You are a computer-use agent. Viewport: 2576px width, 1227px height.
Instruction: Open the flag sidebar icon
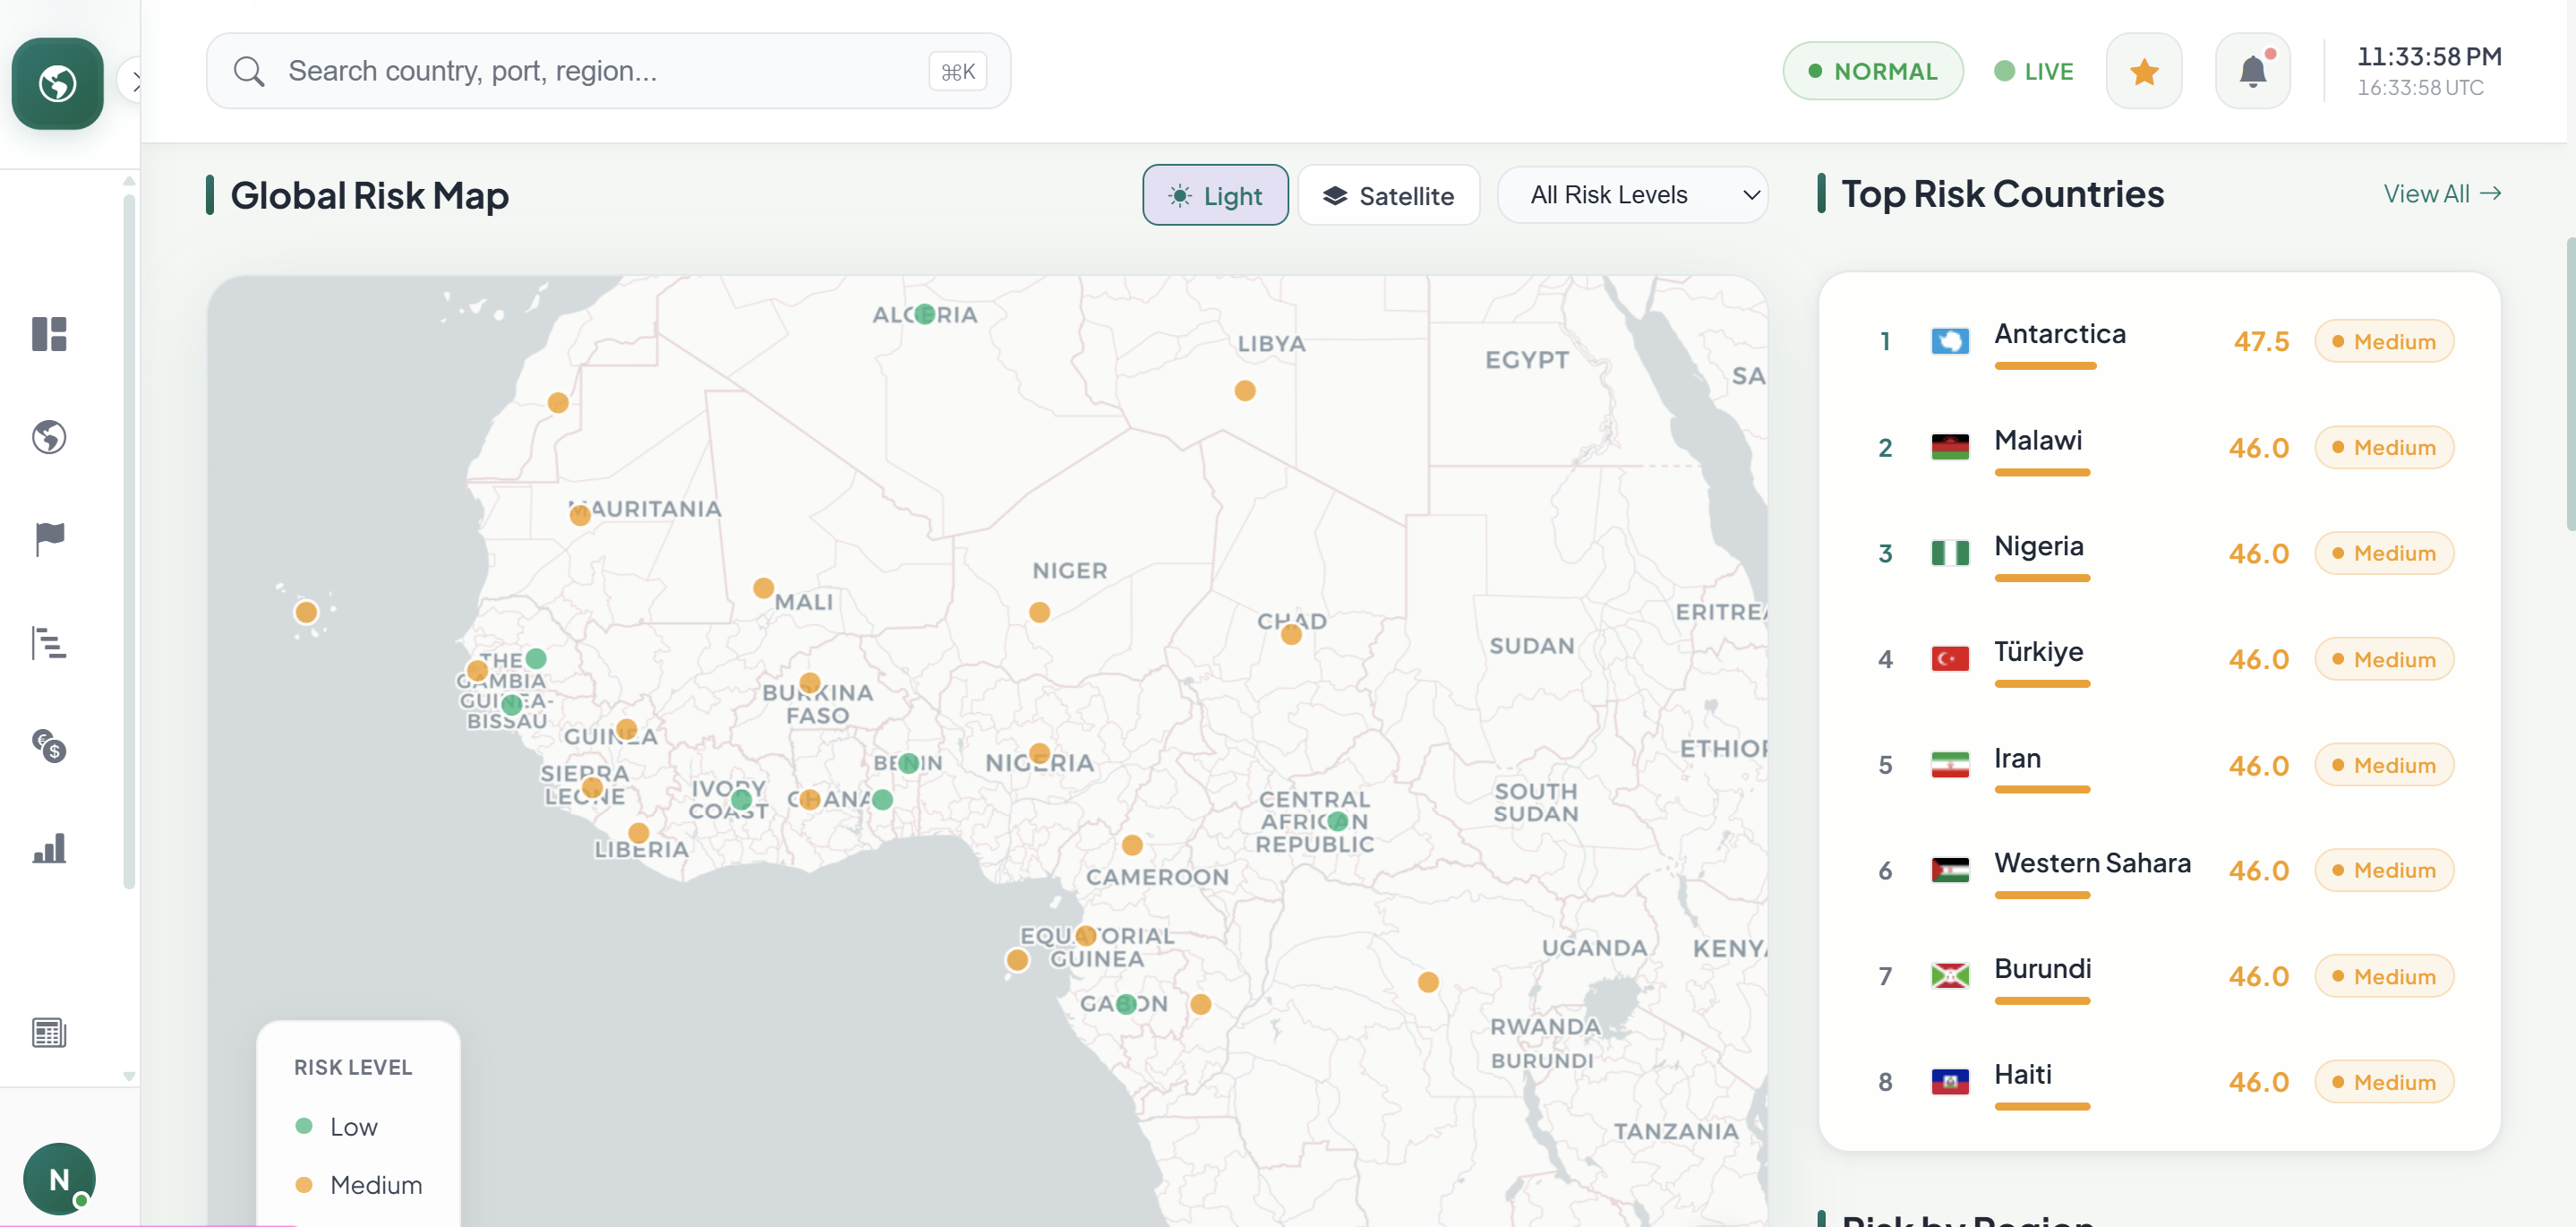(49, 539)
